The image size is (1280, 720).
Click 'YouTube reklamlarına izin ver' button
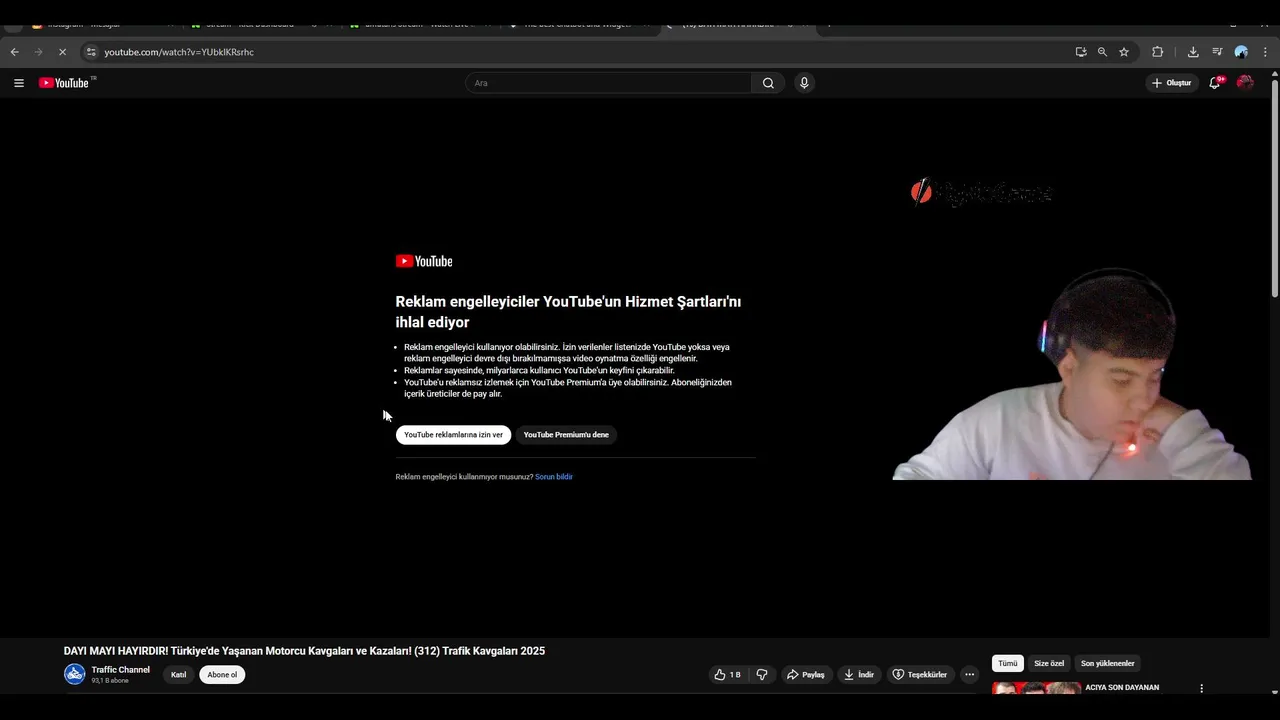(453, 435)
